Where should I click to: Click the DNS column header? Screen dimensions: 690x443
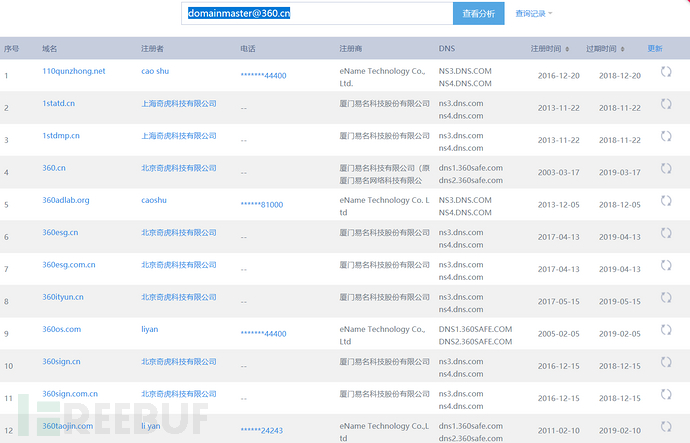447,48
